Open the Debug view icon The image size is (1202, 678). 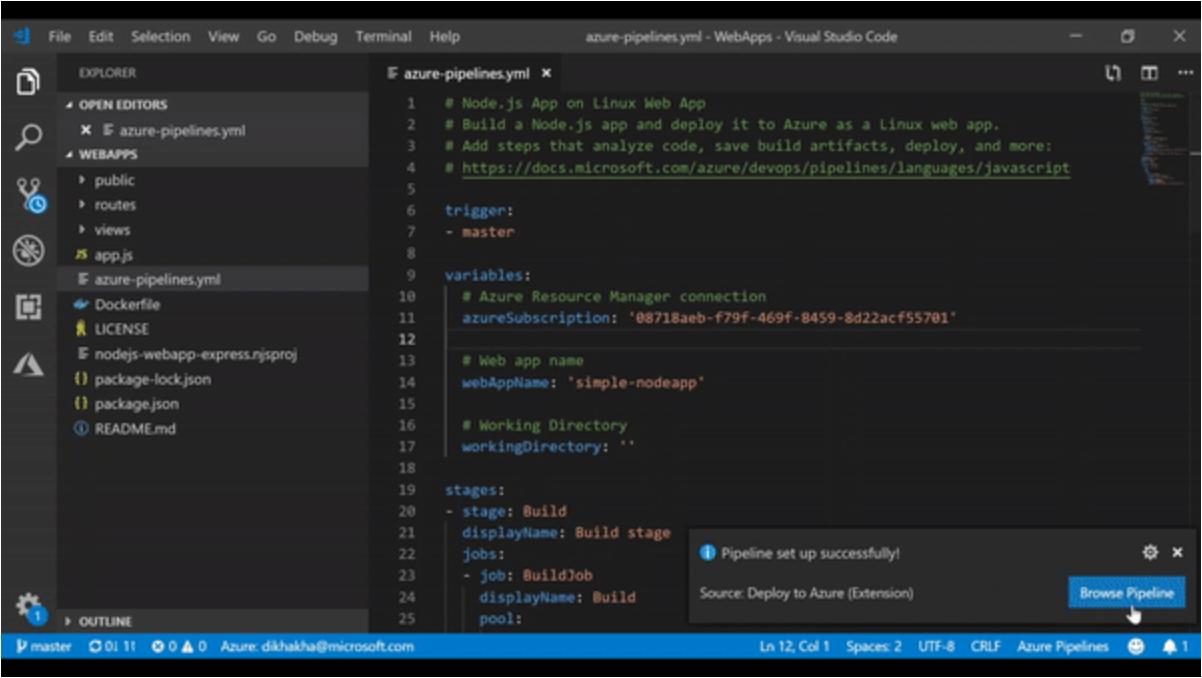click(x=28, y=250)
